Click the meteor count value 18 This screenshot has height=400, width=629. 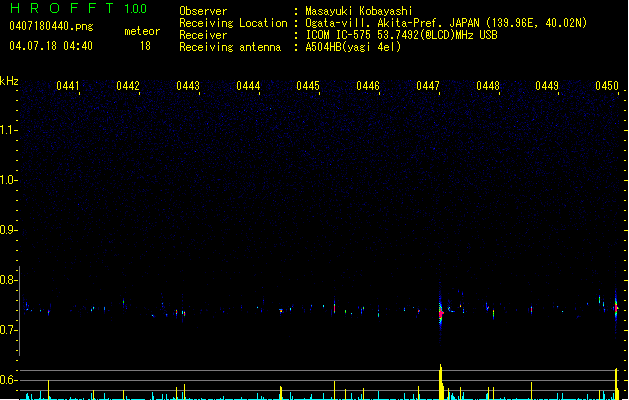(x=145, y=46)
